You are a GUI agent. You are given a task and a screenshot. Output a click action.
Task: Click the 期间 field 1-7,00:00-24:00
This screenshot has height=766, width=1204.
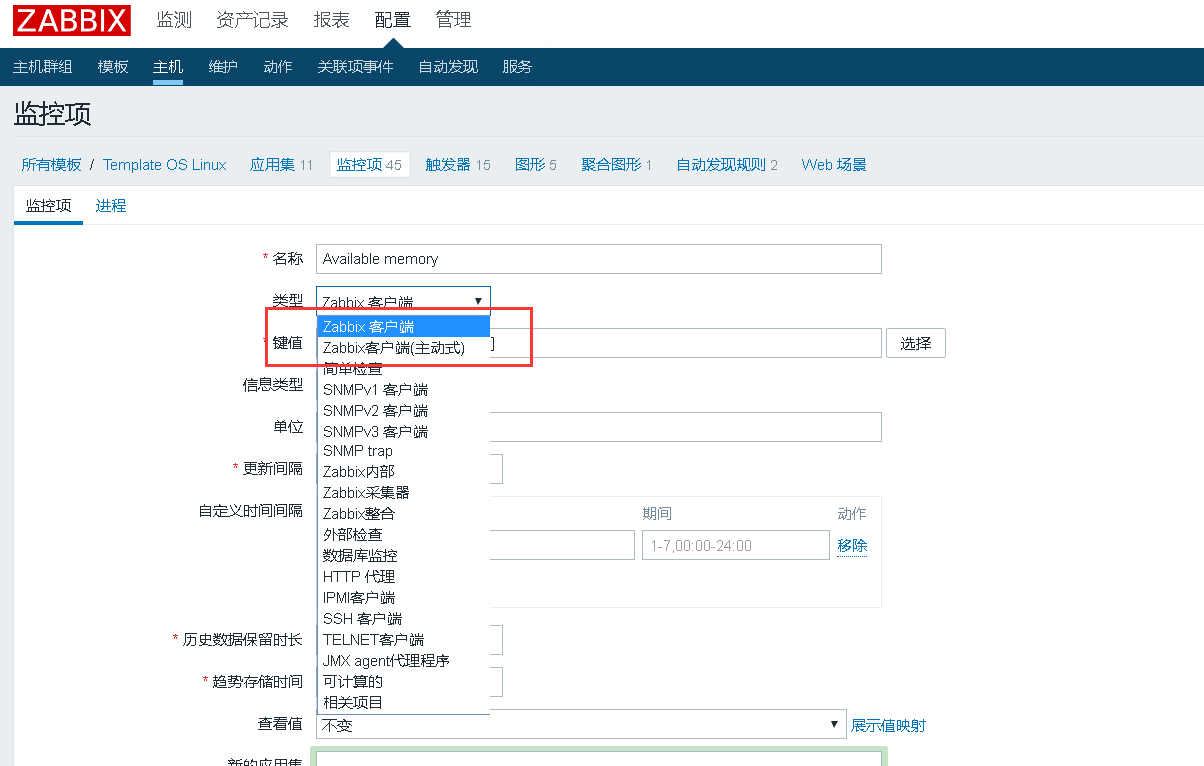[x=736, y=545]
